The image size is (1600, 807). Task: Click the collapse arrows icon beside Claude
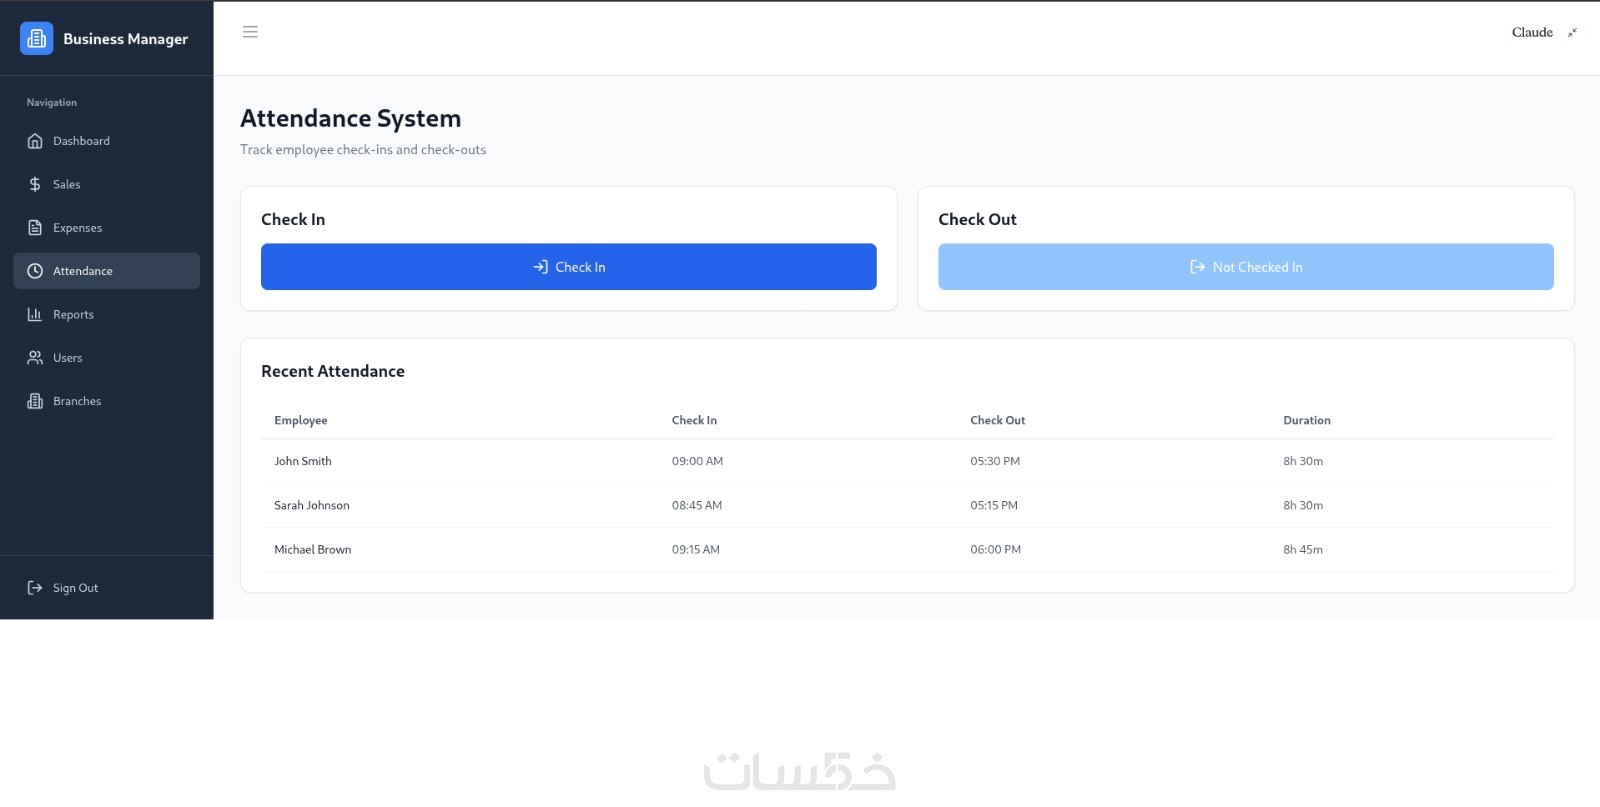click(x=1572, y=33)
